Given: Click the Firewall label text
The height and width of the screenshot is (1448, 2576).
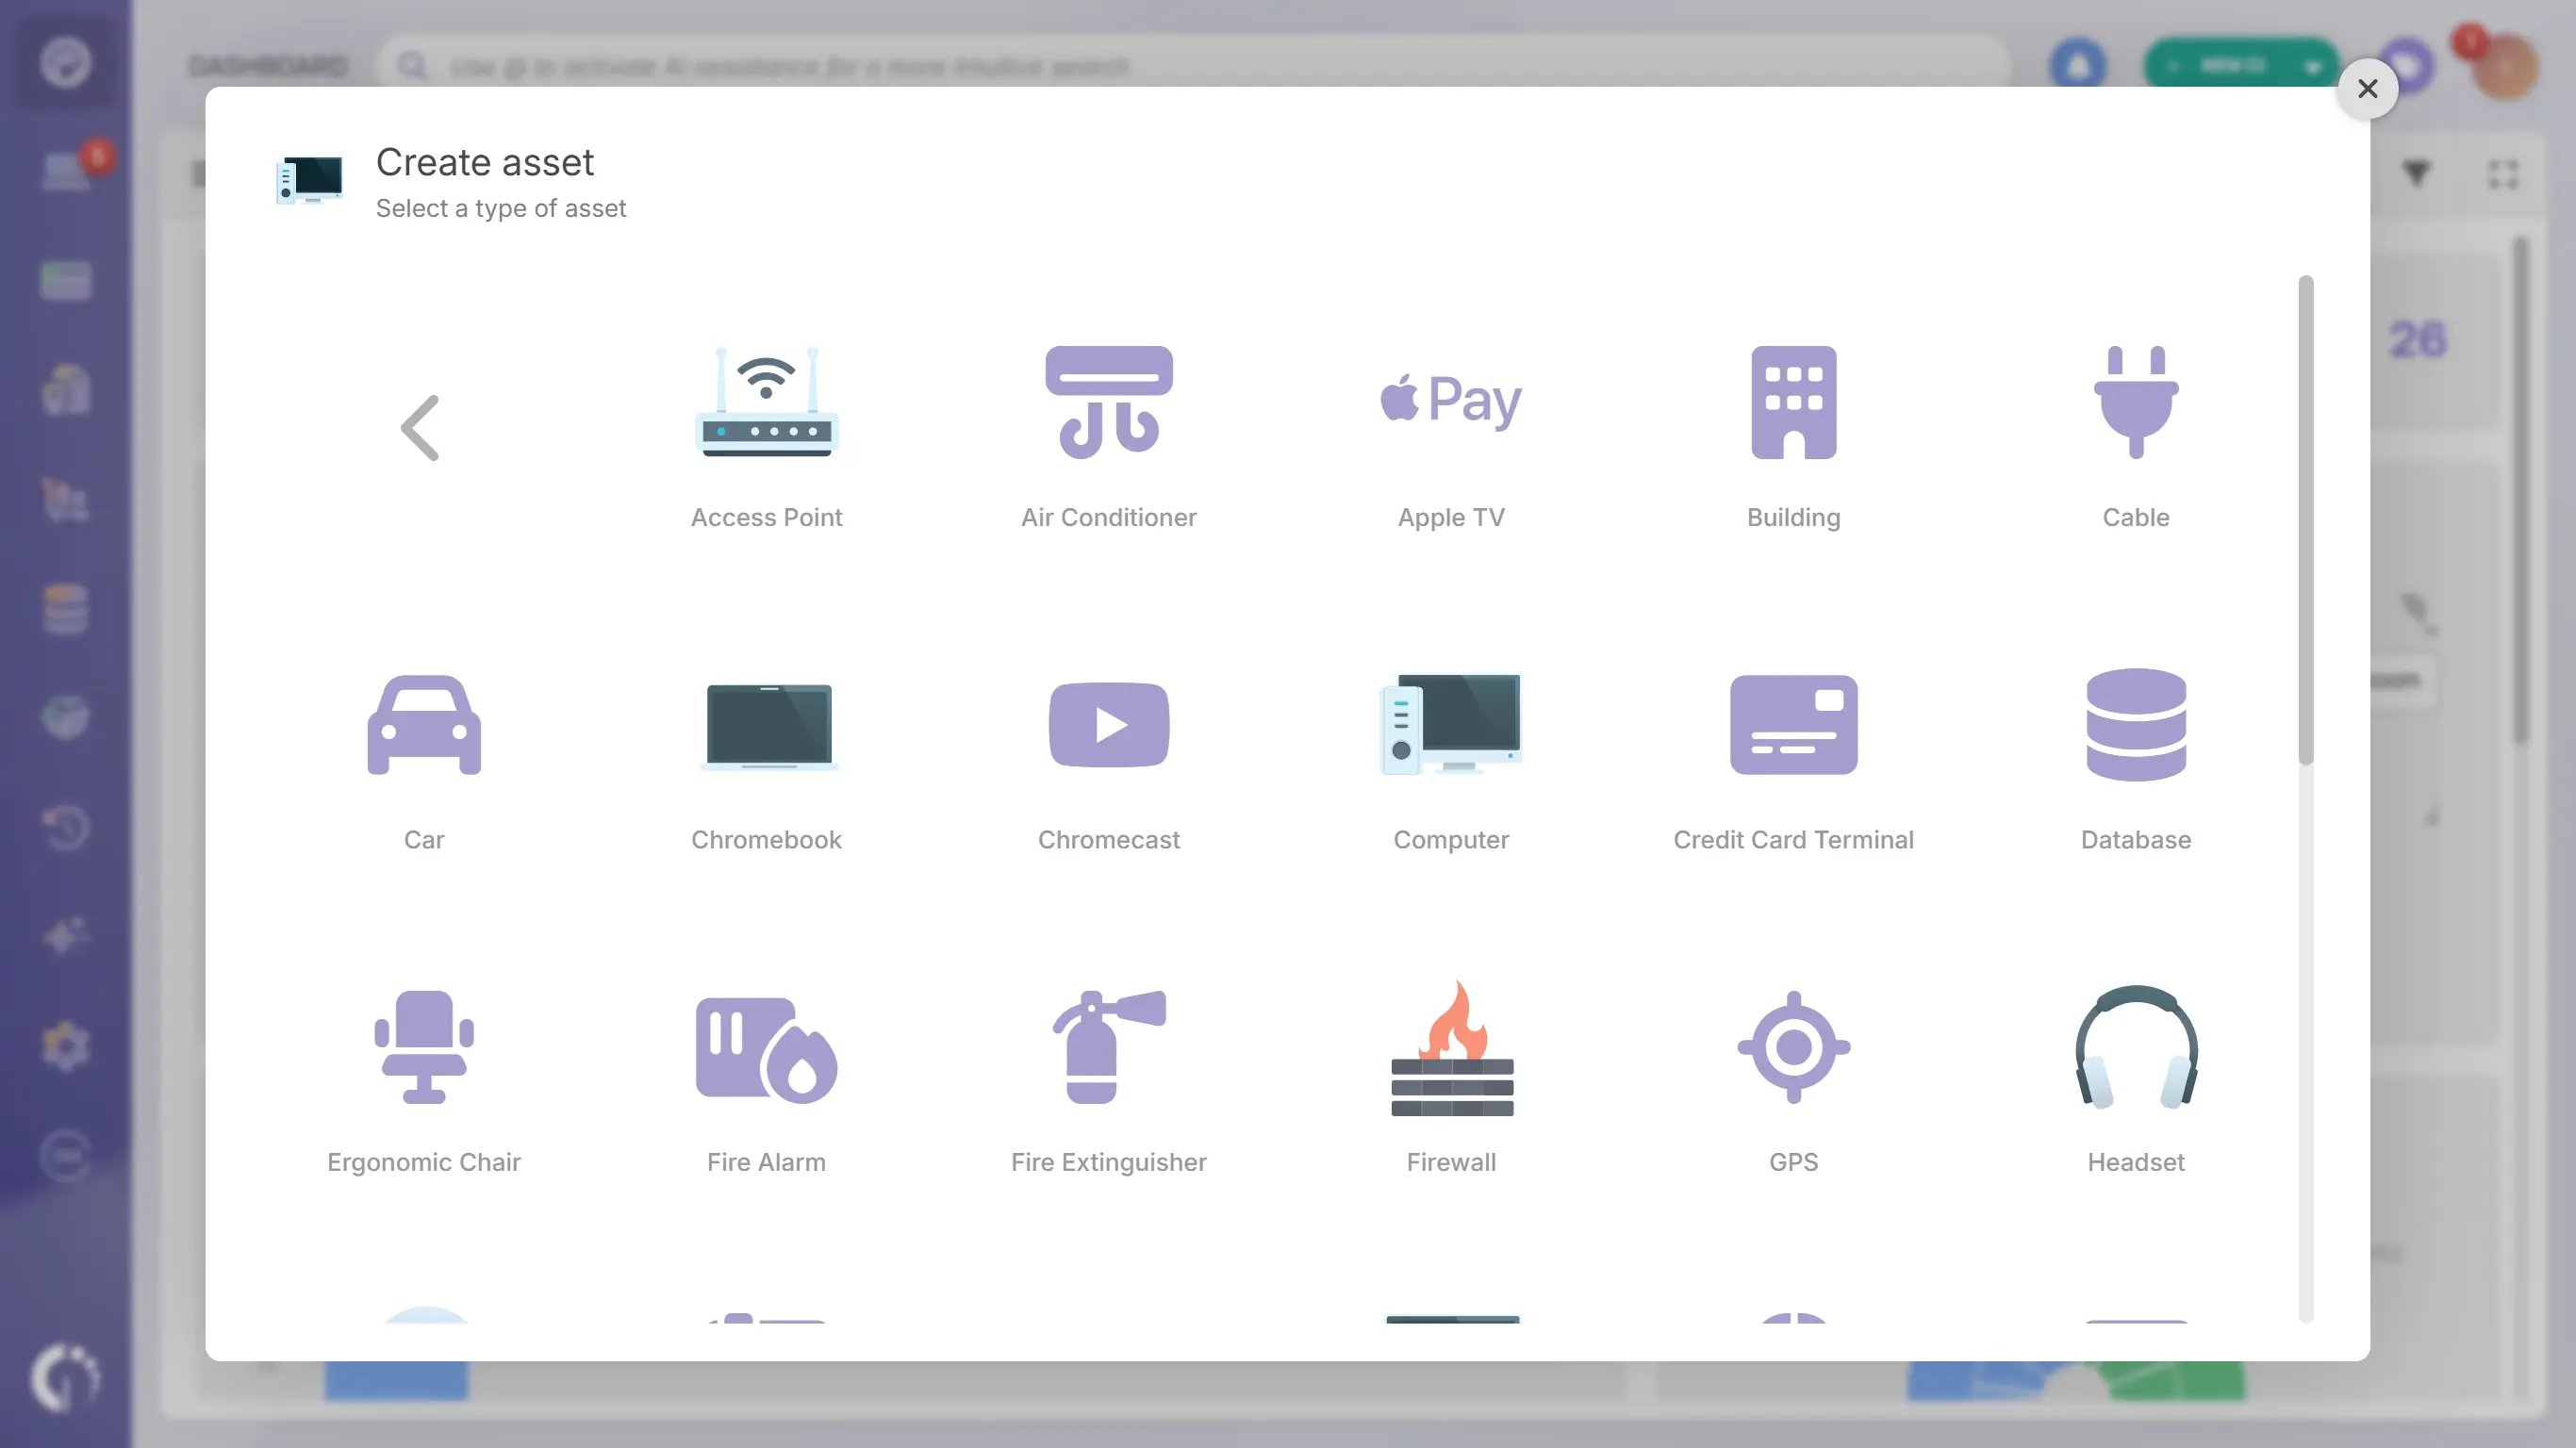Looking at the screenshot, I should tap(1451, 1162).
